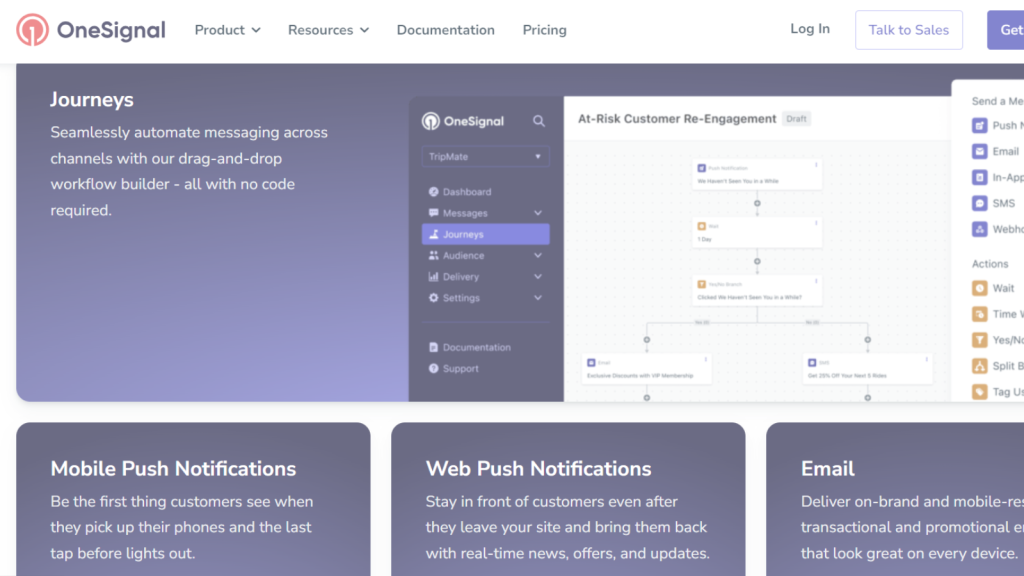Image resolution: width=1024 pixels, height=576 pixels.
Task: Open the Journeys section via its icon
Action: pos(436,234)
